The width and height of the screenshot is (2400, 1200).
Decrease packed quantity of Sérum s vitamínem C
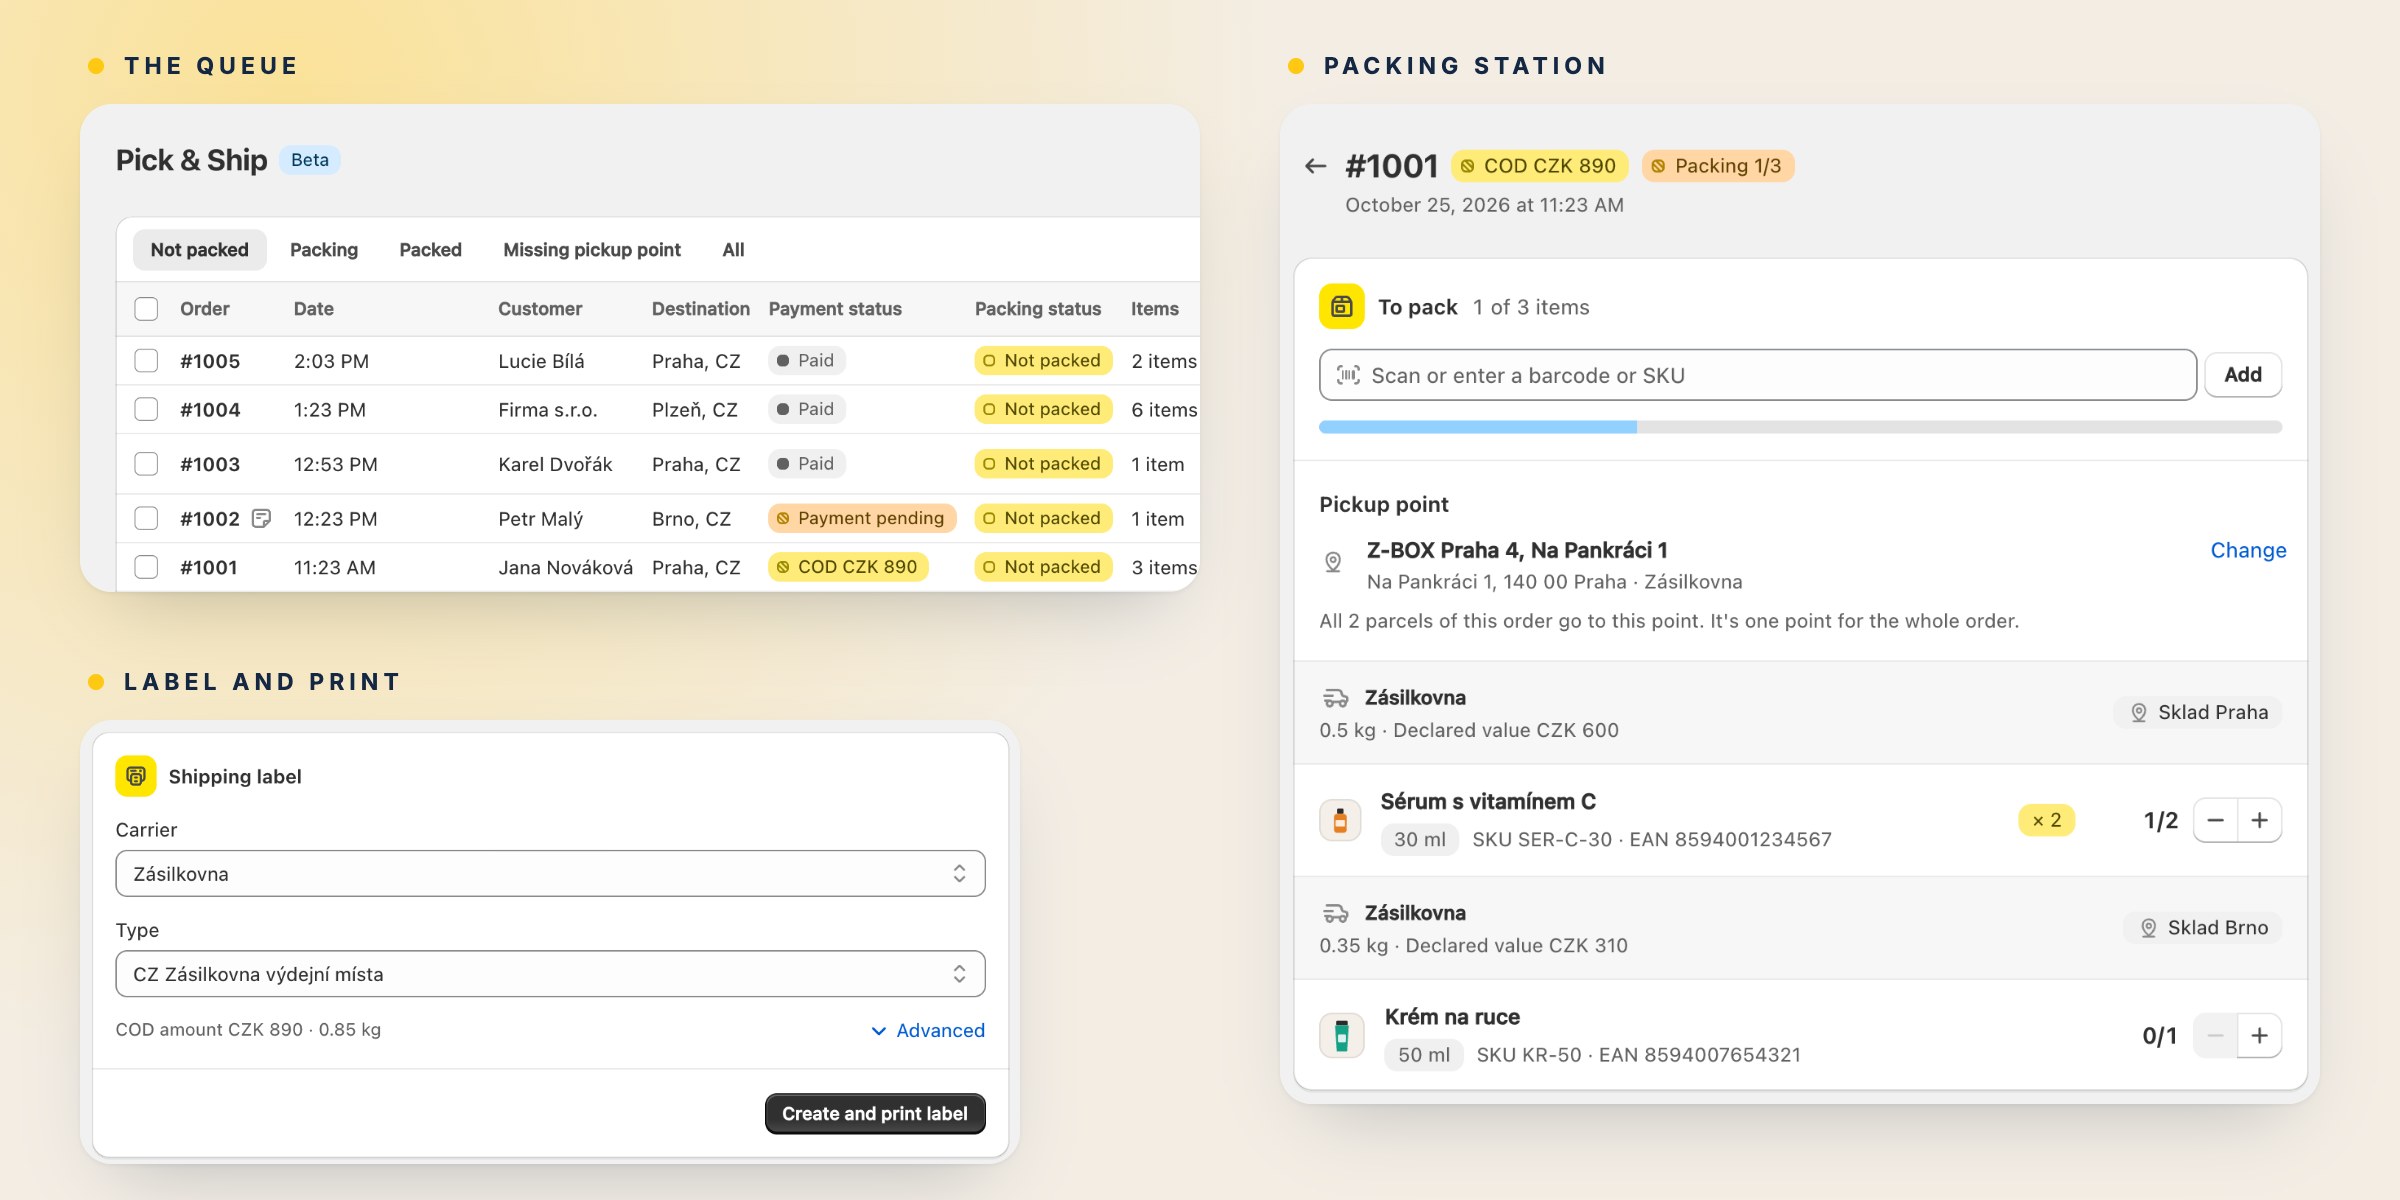click(x=2216, y=820)
